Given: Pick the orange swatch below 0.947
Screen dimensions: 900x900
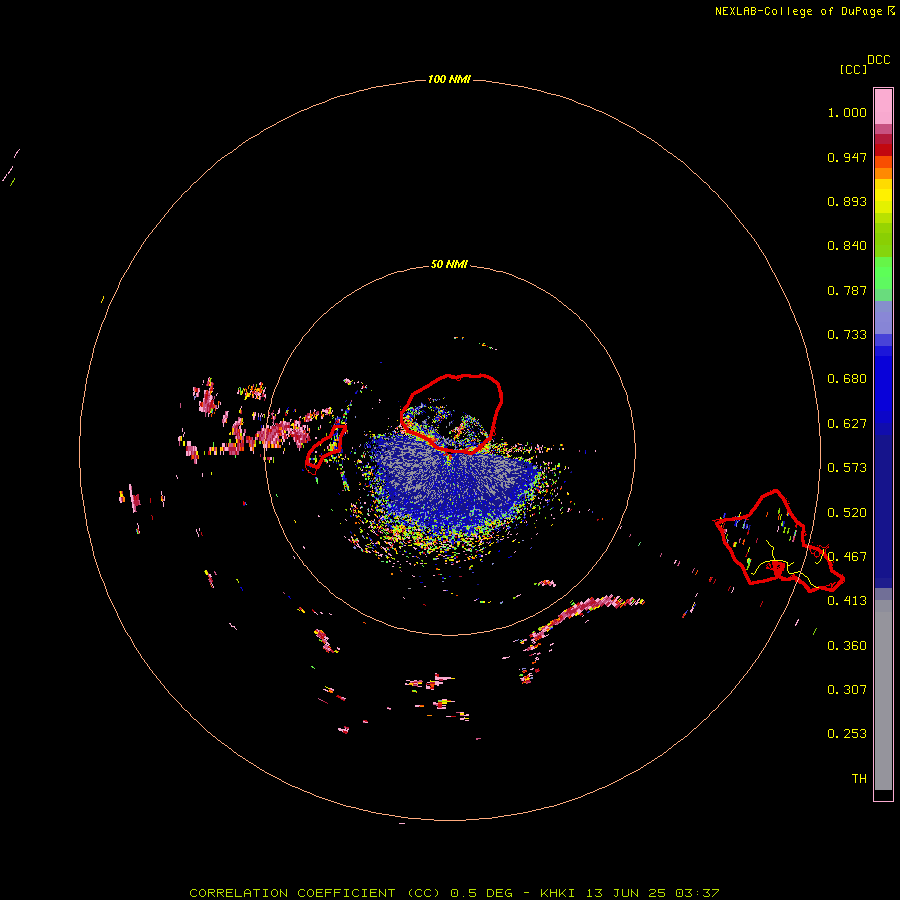Looking at the screenshot, I should pyautogui.click(x=883, y=173).
